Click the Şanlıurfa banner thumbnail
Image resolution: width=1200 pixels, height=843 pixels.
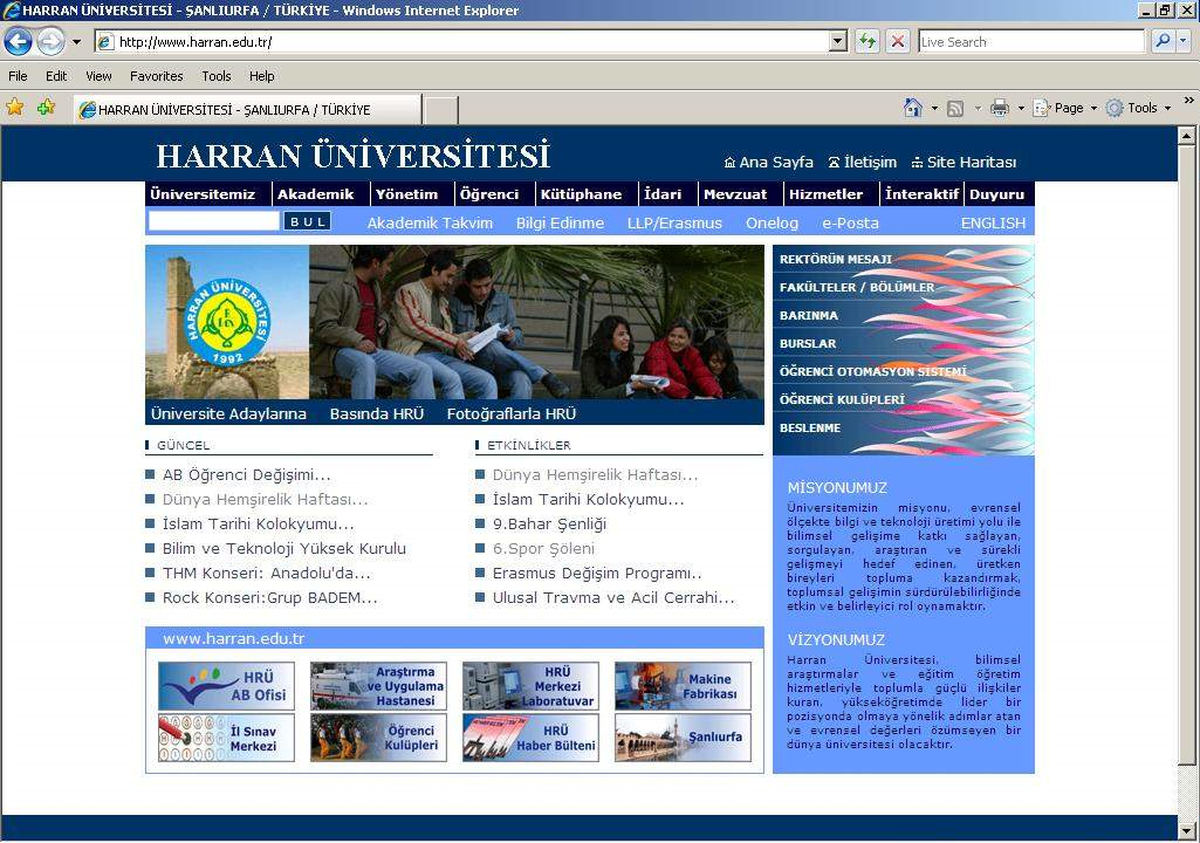click(x=683, y=738)
